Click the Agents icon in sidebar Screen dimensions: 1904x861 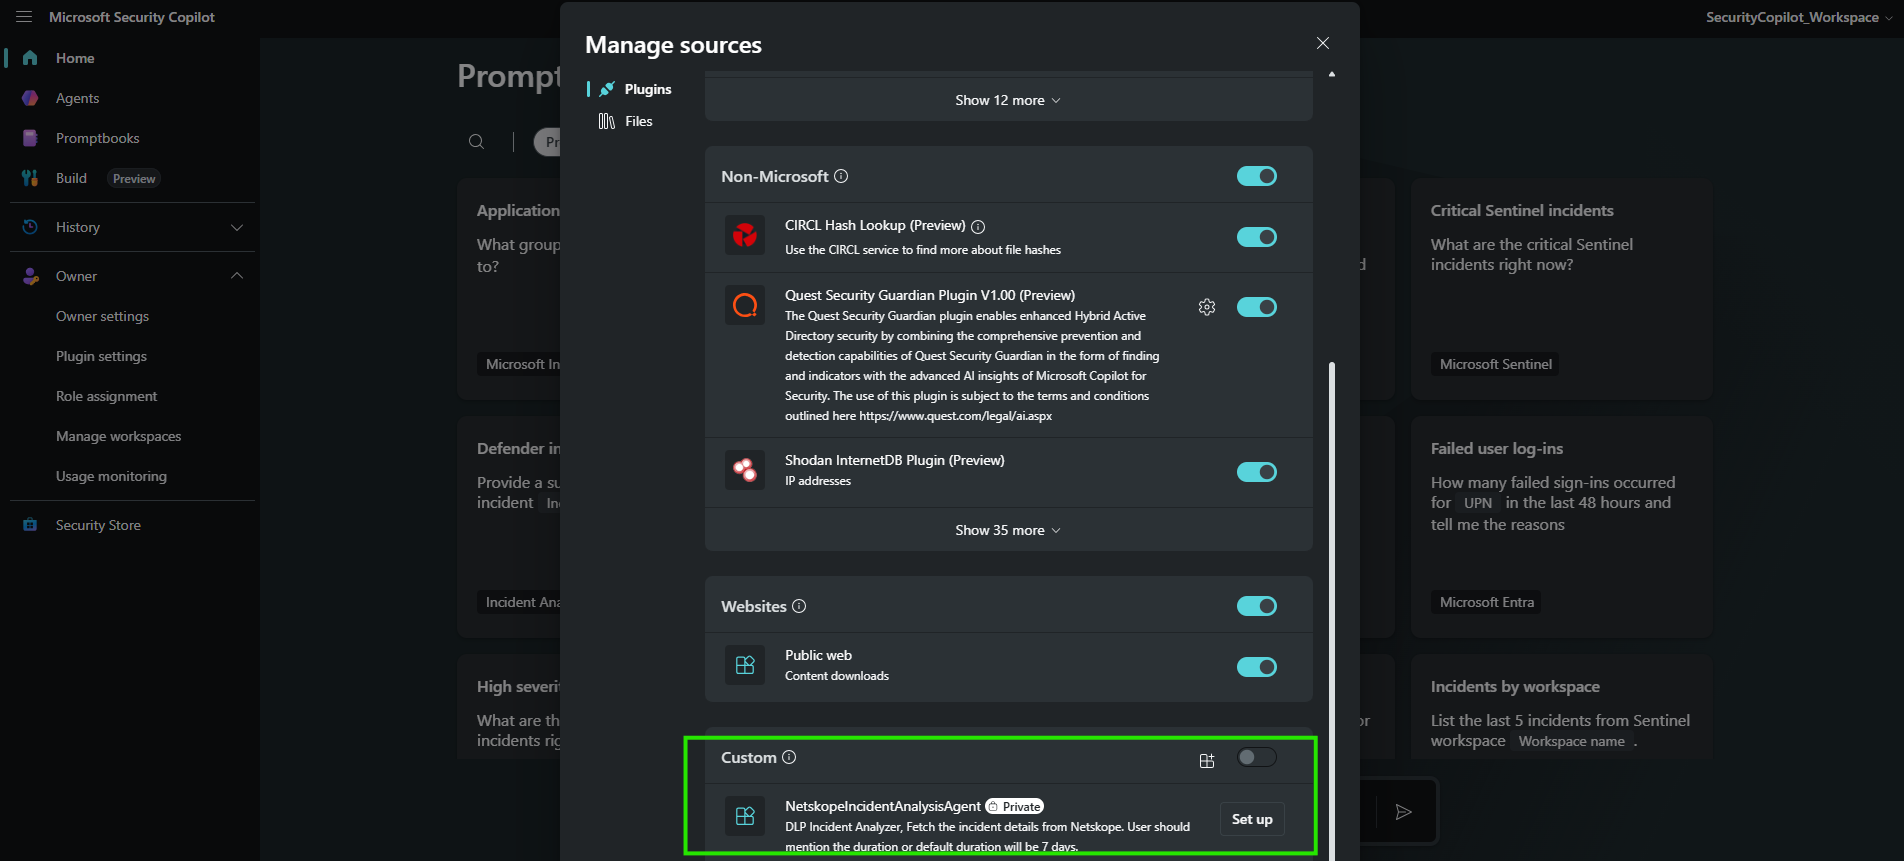[x=30, y=98]
